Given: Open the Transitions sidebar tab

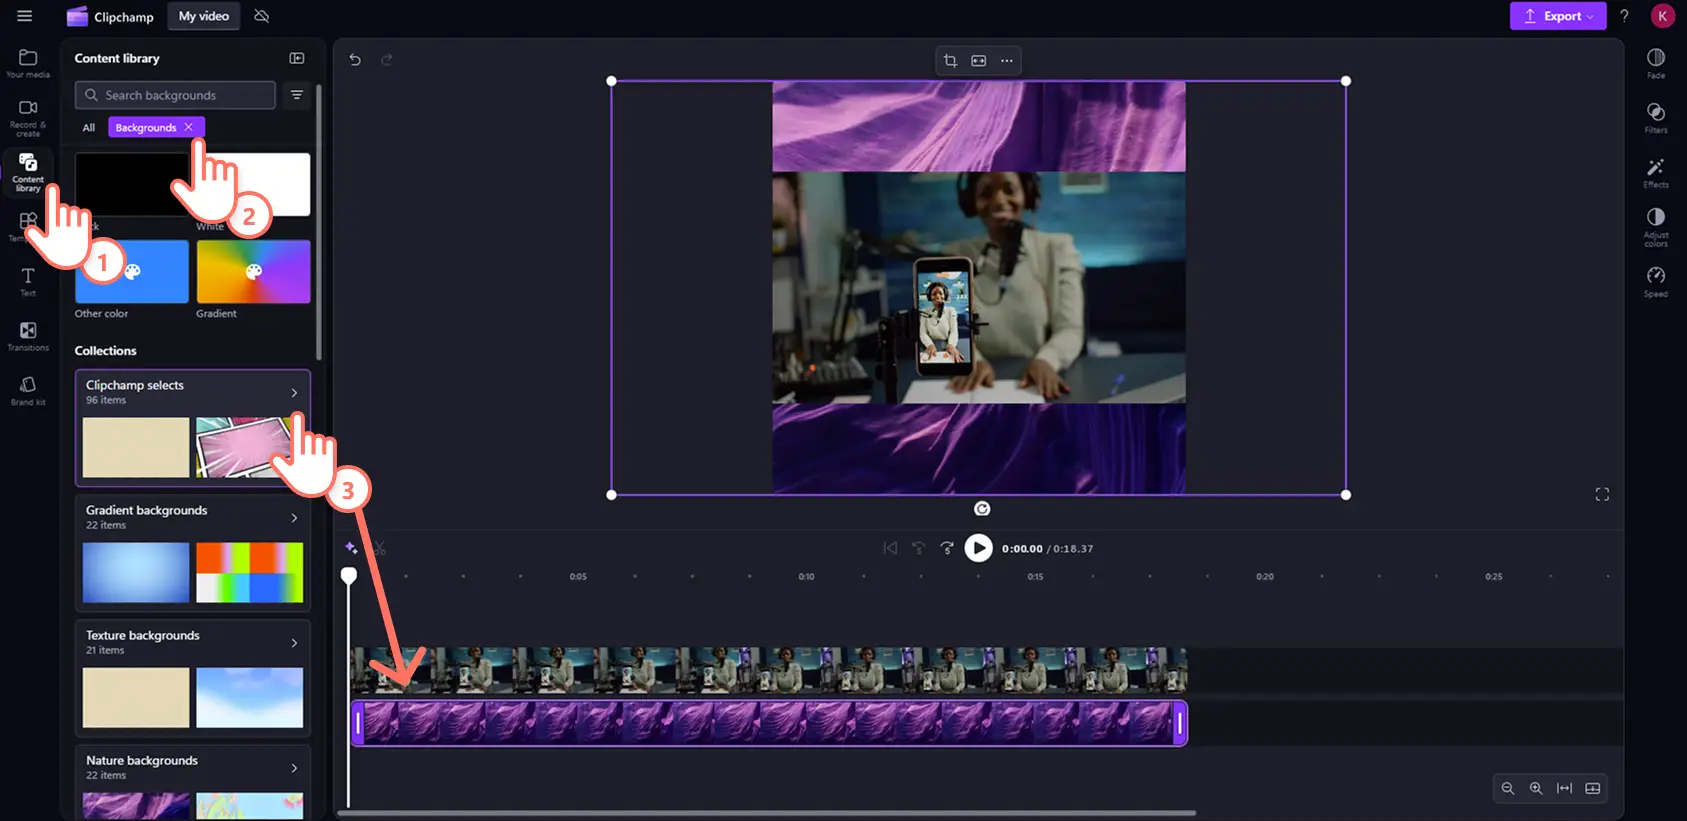Looking at the screenshot, I should [28, 337].
